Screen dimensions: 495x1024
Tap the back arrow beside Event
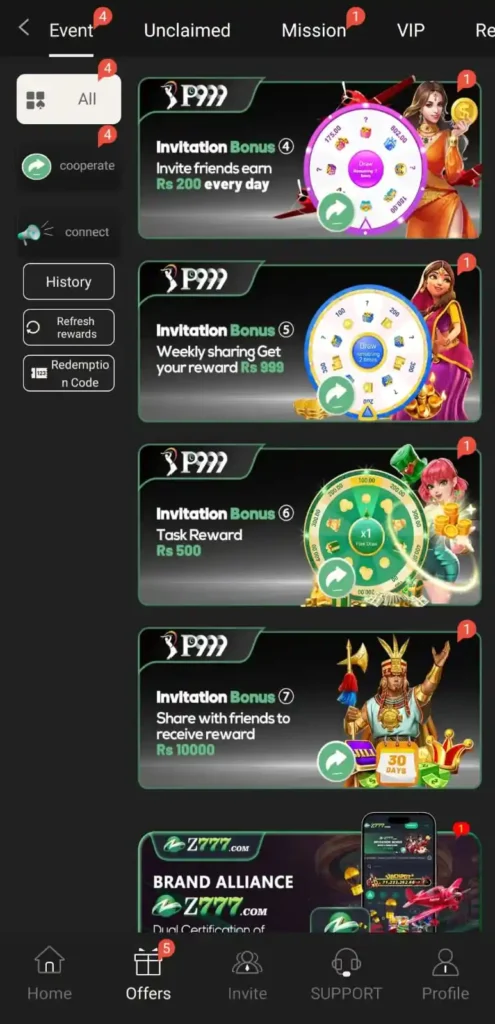click(x=24, y=27)
